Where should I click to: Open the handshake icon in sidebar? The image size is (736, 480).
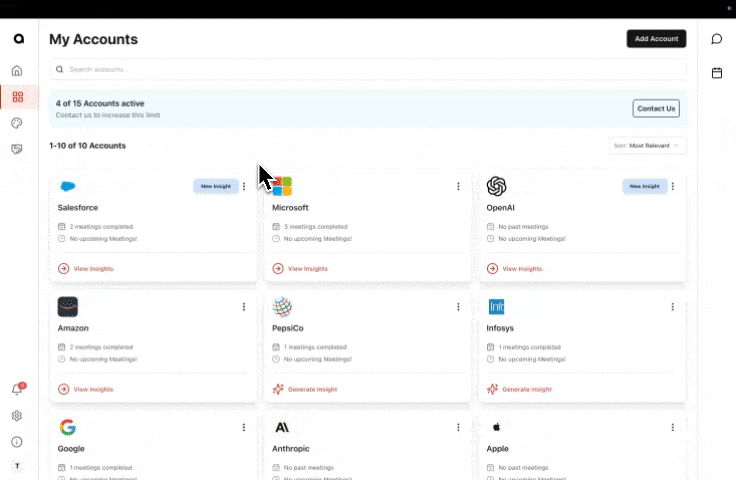[x=17, y=149]
